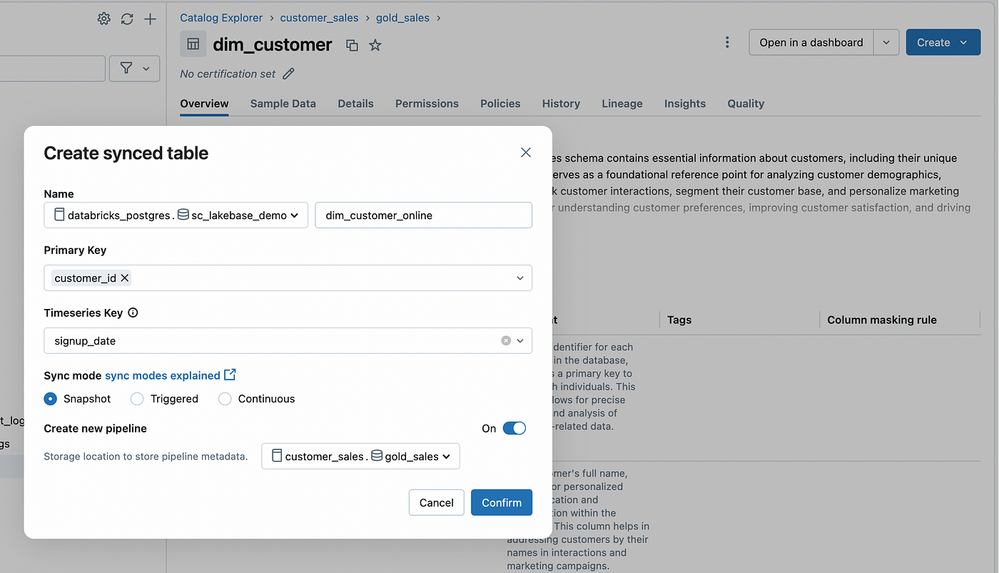Open customer_sales.gold_sales storage location dropdown

360,456
